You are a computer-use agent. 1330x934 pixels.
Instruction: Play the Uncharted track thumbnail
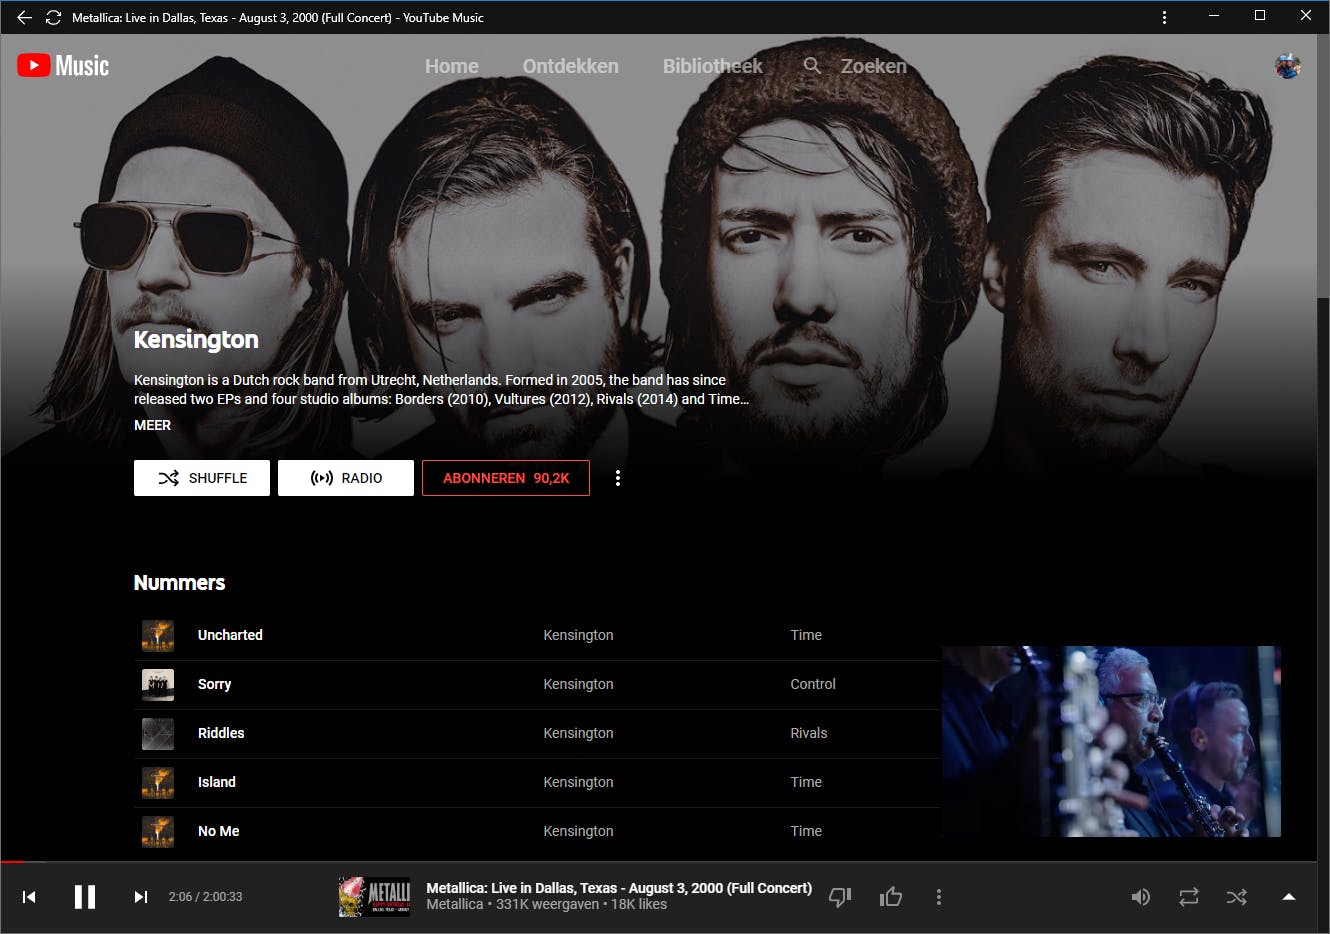coord(158,635)
